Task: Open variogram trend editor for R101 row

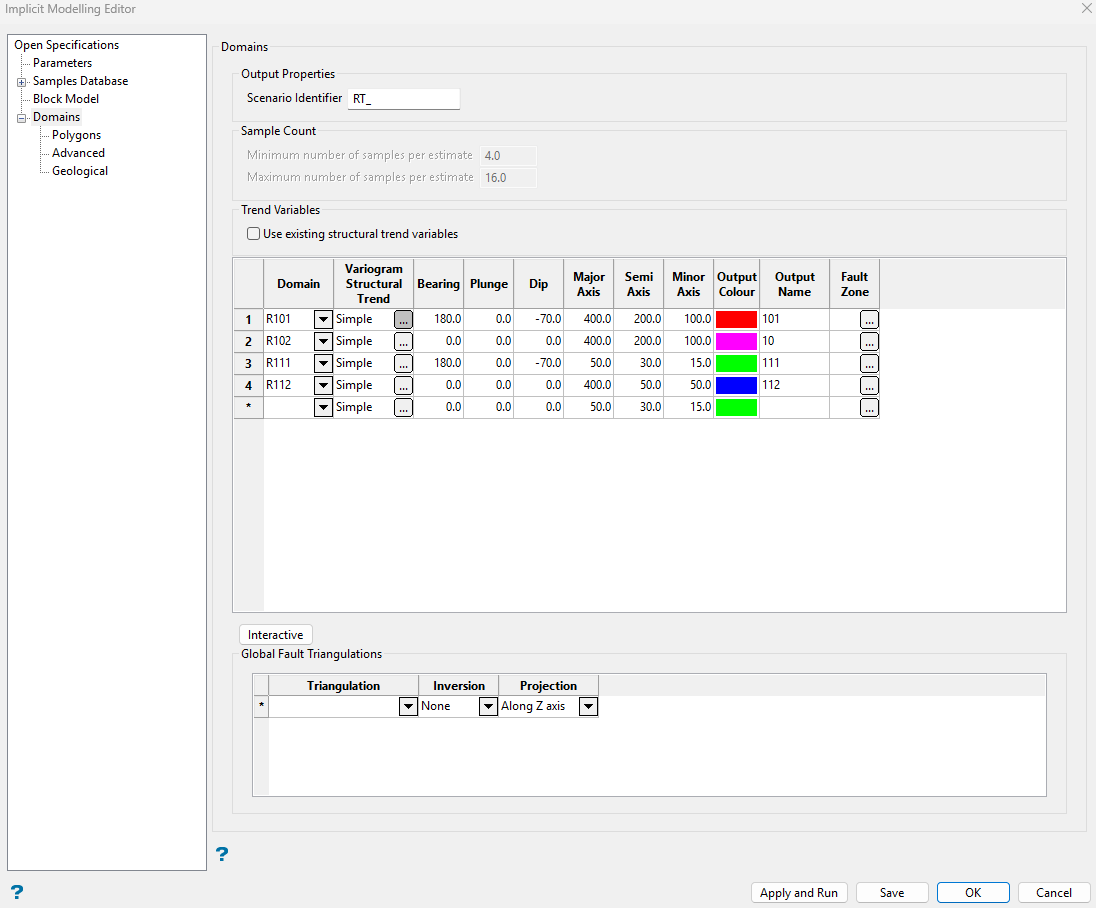Action: coord(403,319)
